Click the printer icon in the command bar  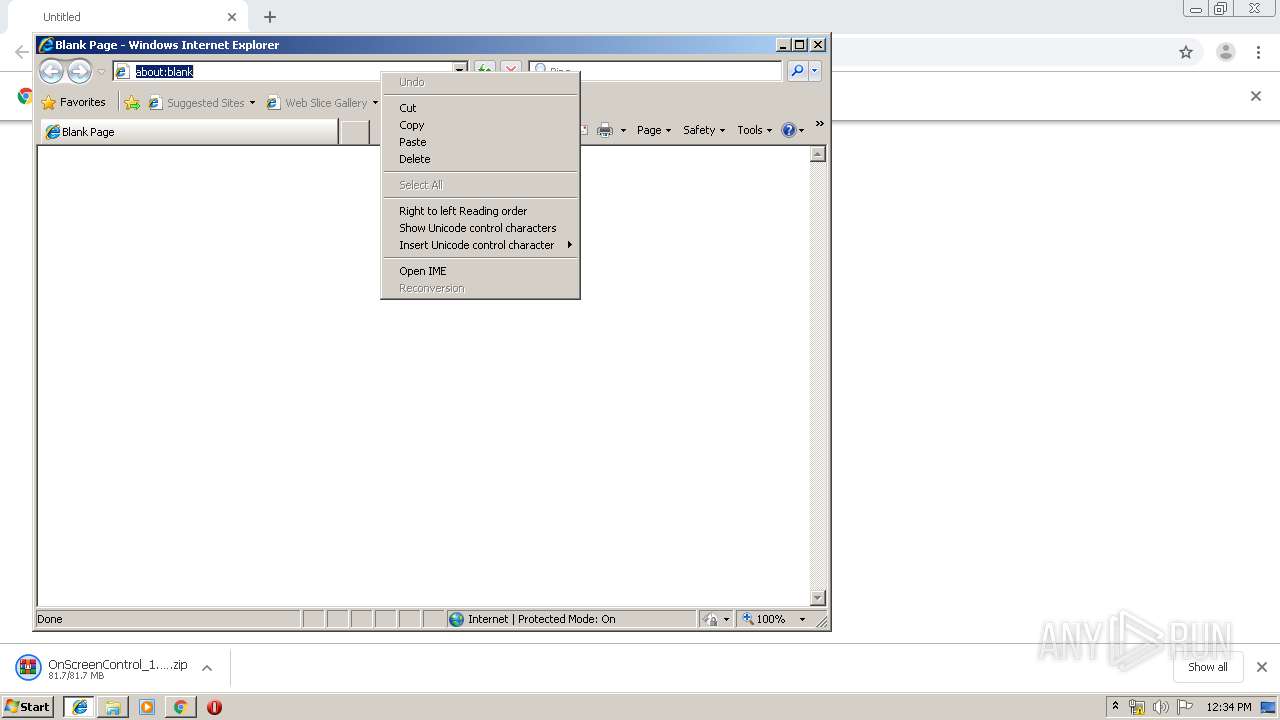605,130
